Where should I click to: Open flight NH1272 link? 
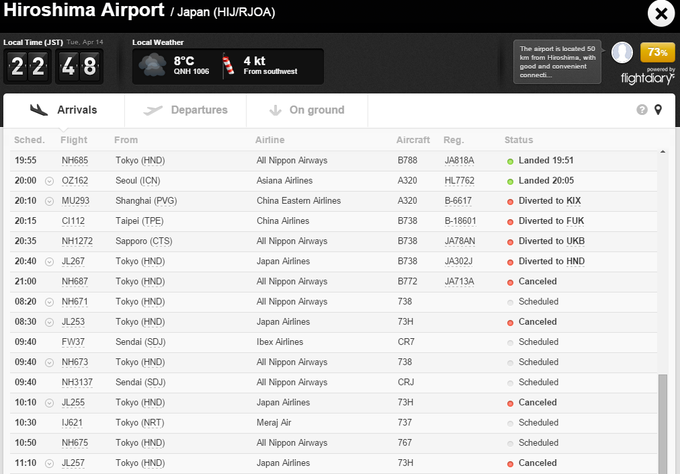click(x=77, y=241)
